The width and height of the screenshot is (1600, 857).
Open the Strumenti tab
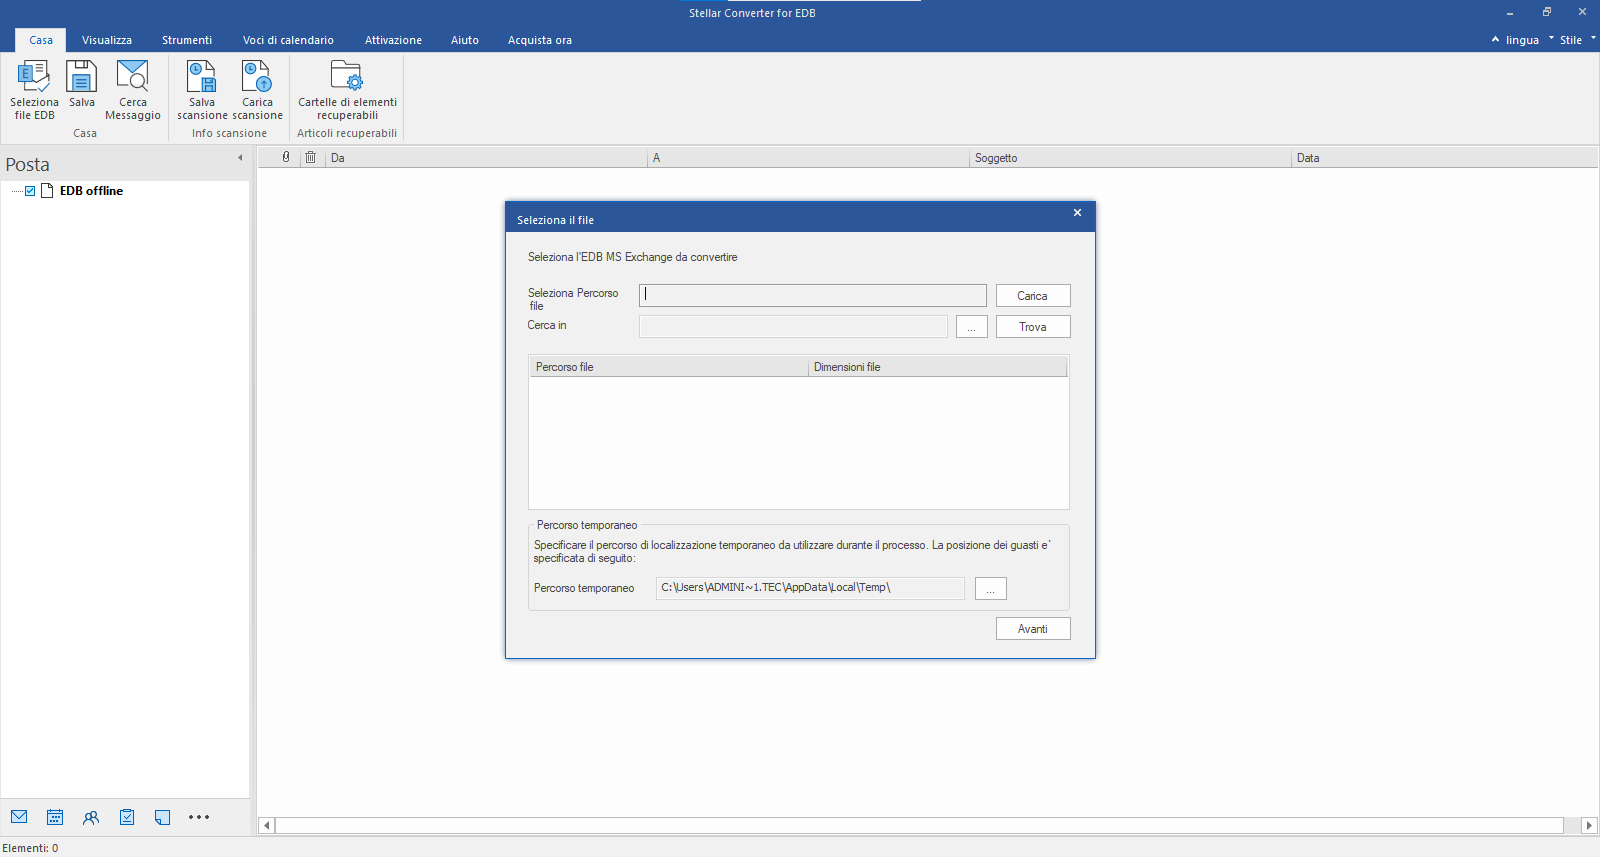(187, 40)
